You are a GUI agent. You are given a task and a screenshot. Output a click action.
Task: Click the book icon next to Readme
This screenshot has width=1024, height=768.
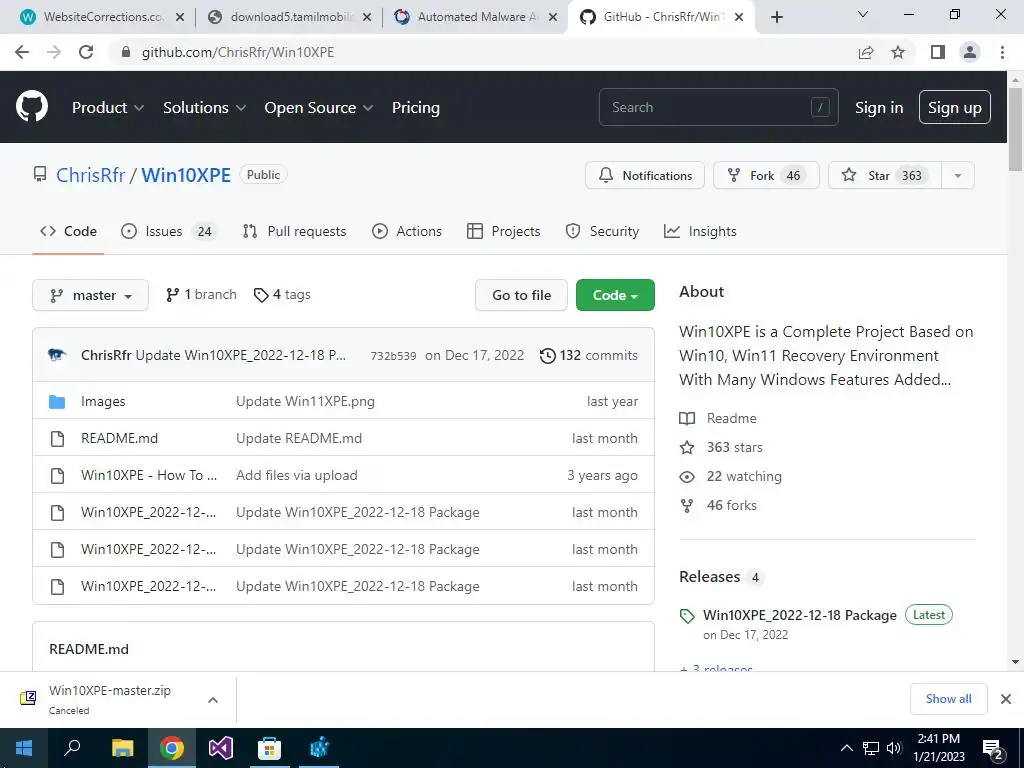687,419
